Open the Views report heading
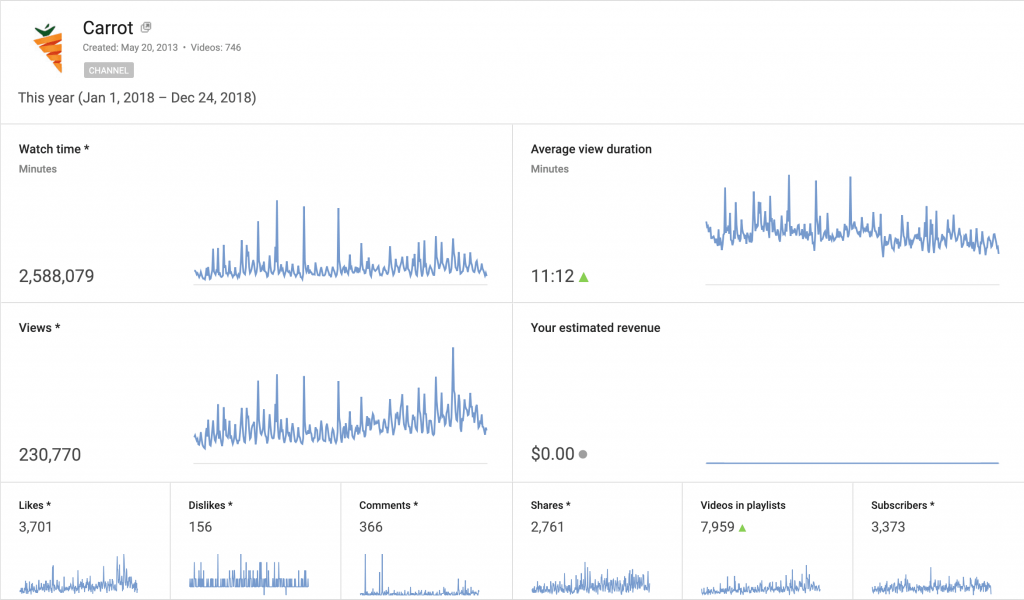Image resolution: width=1024 pixels, height=600 pixels. coord(39,328)
